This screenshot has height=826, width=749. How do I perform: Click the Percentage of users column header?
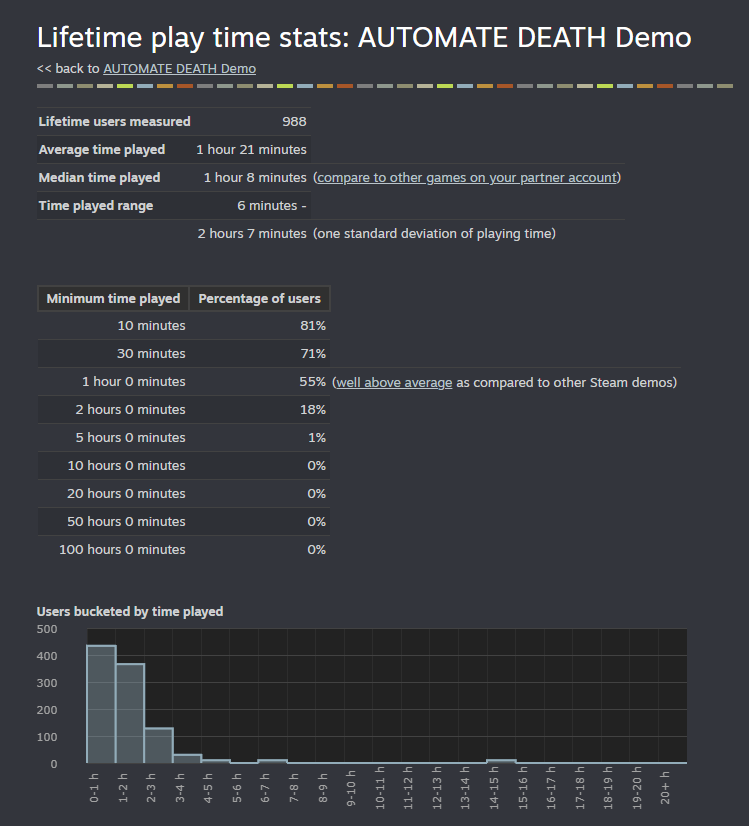point(260,299)
